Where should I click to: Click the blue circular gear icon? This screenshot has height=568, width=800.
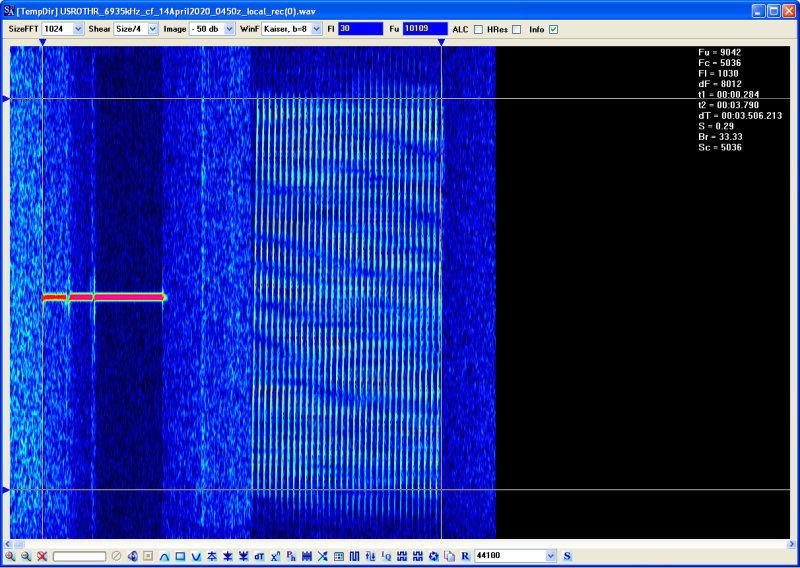tap(433, 556)
